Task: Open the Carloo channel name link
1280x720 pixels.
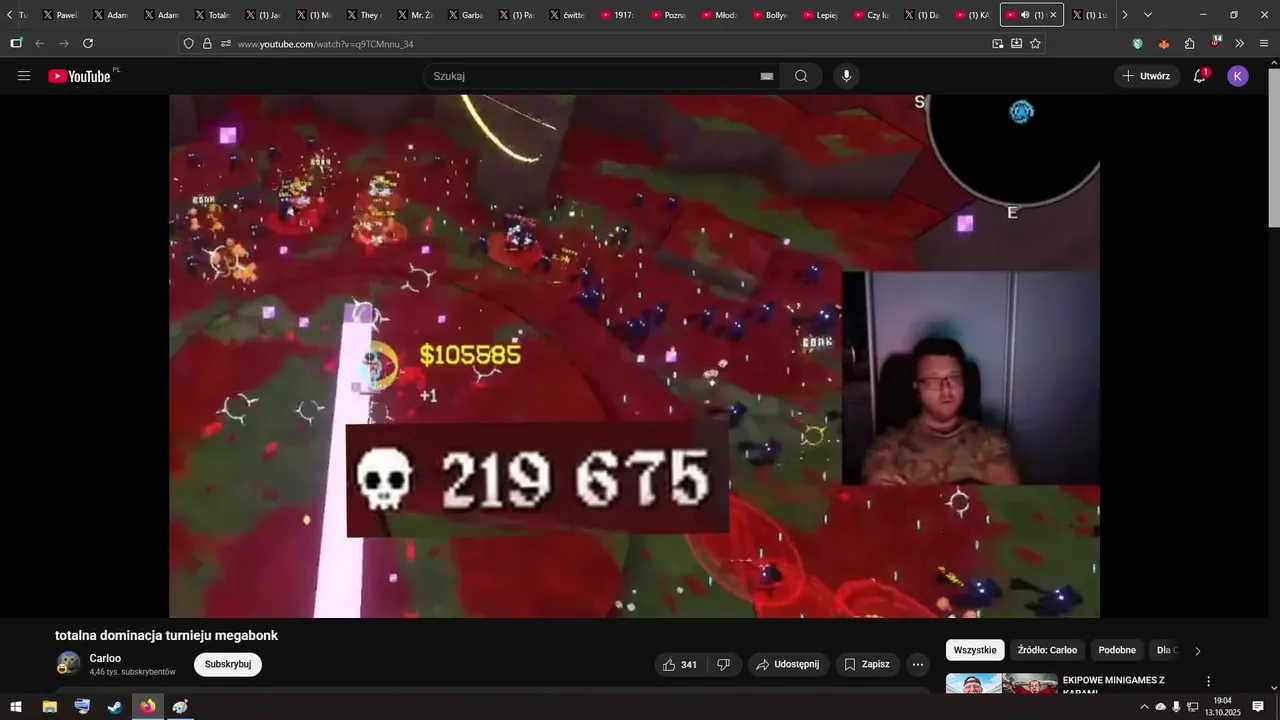Action: [x=105, y=658]
